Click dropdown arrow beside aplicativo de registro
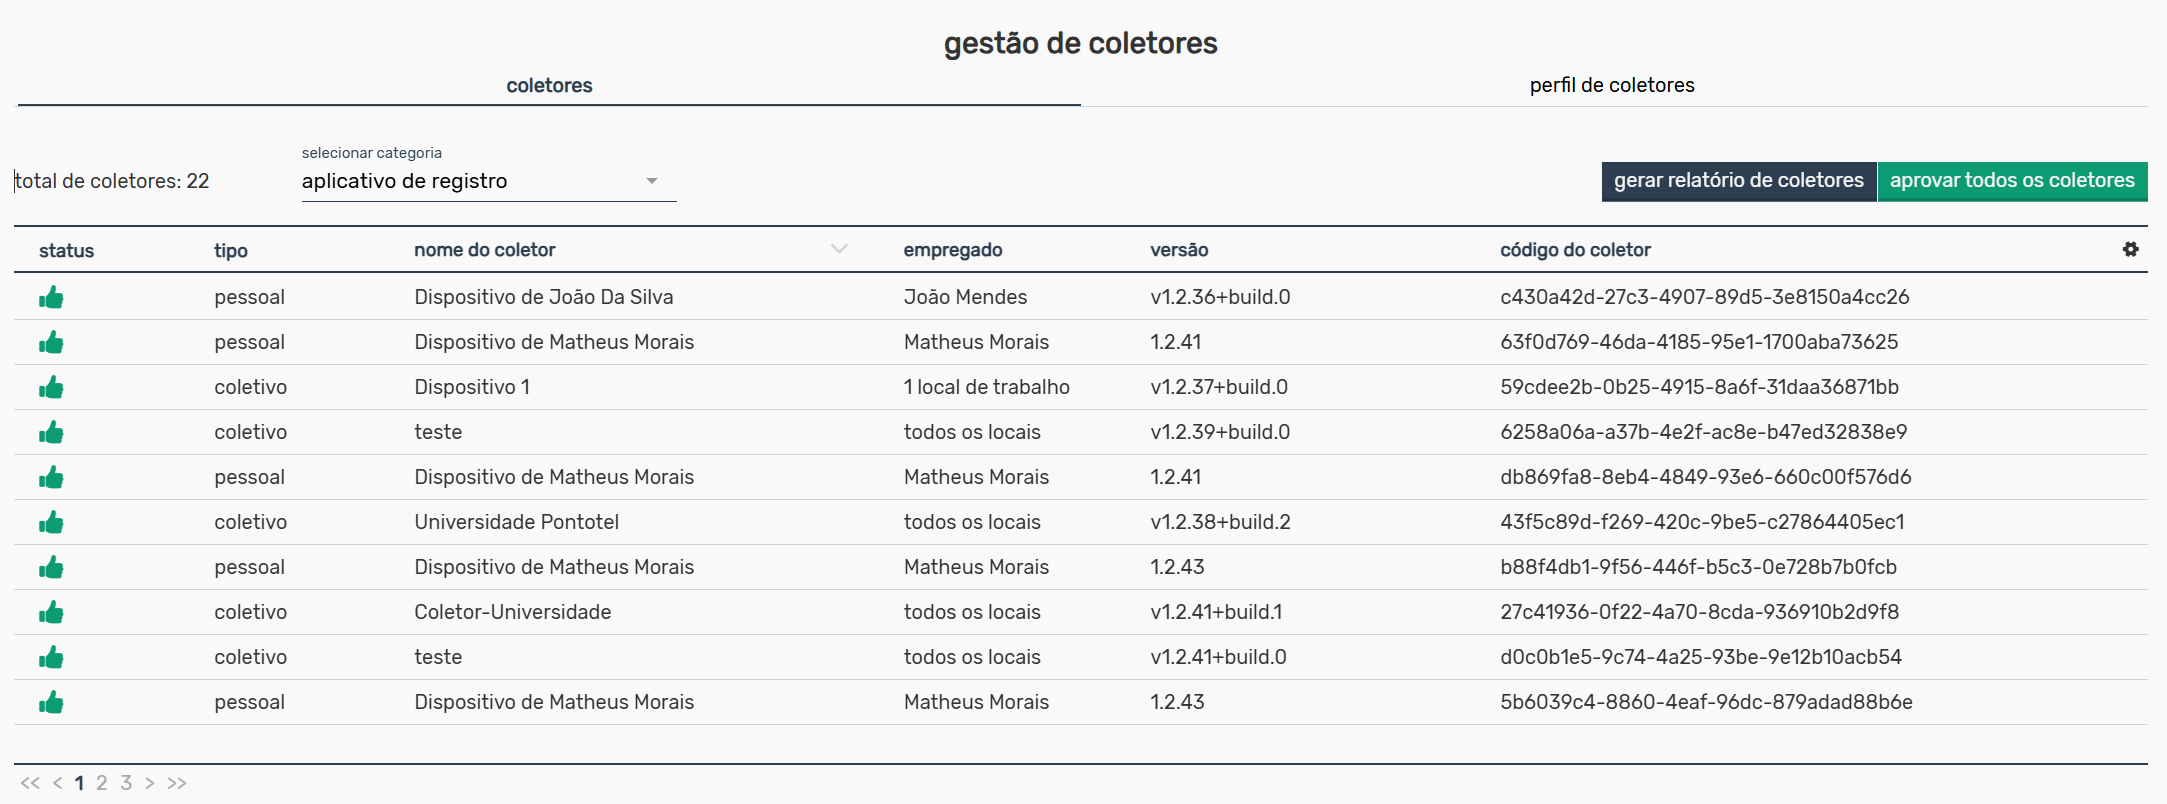This screenshot has height=804, width=2167. (652, 181)
